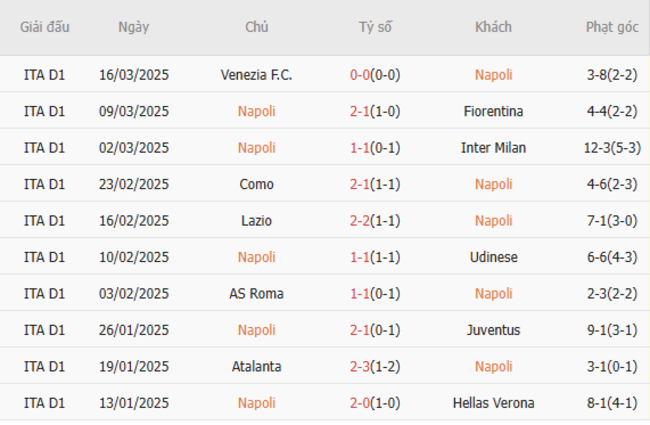The image size is (650, 425).
Task: Select Como home team link
Action: click(x=256, y=184)
